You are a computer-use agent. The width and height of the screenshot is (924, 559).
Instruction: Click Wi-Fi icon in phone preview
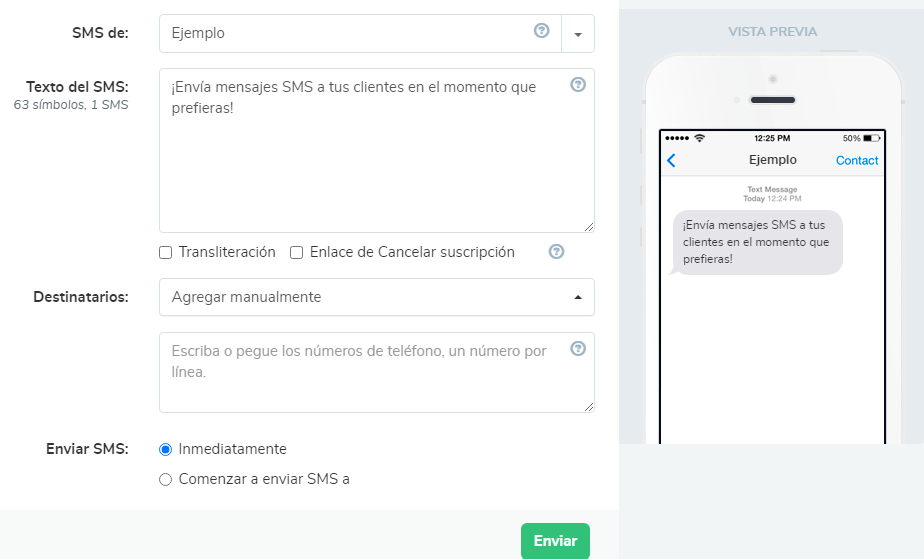point(699,138)
